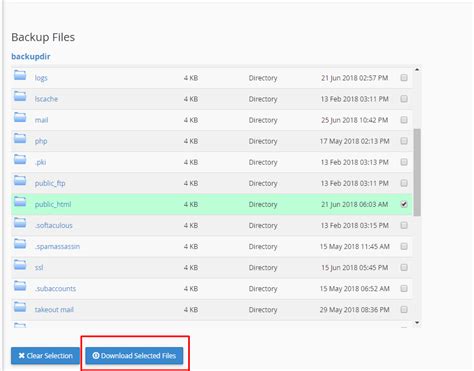Click the file list scrollbar thumb
The image size is (474, 371).
point(417,172)
